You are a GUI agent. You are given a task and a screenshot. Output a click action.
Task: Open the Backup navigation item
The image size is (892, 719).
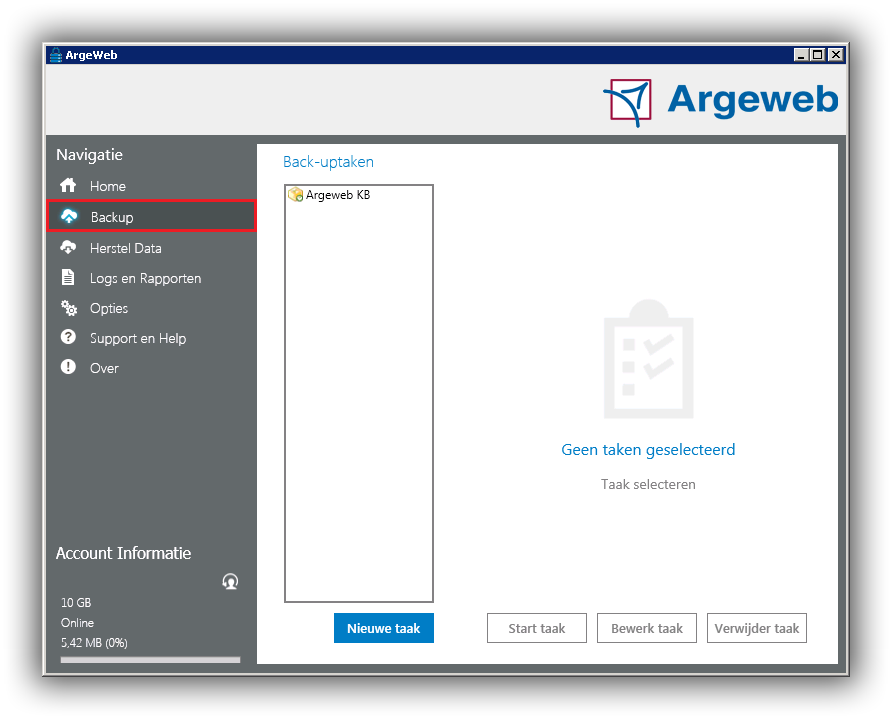click(x=151, y=216)
